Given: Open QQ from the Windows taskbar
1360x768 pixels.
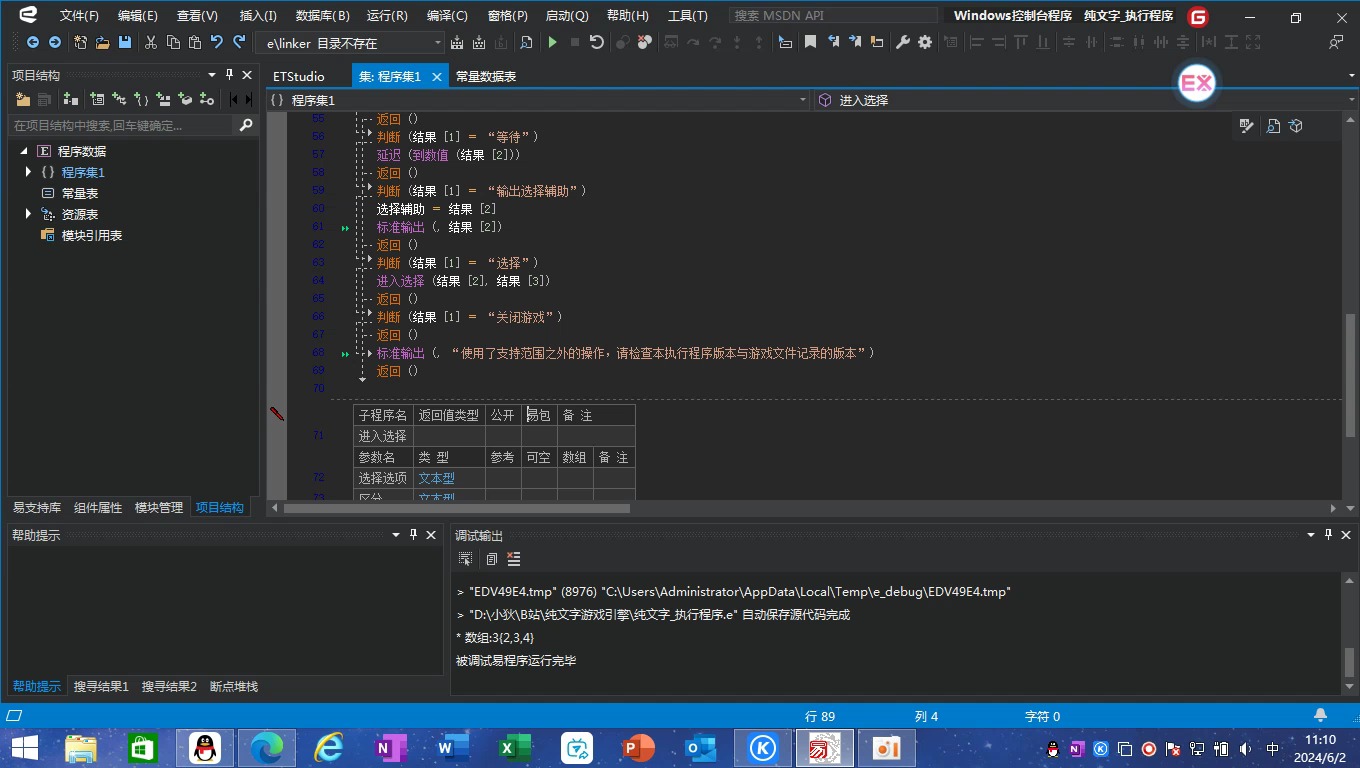Looking at the screenshot, I should tap(205, 747).
